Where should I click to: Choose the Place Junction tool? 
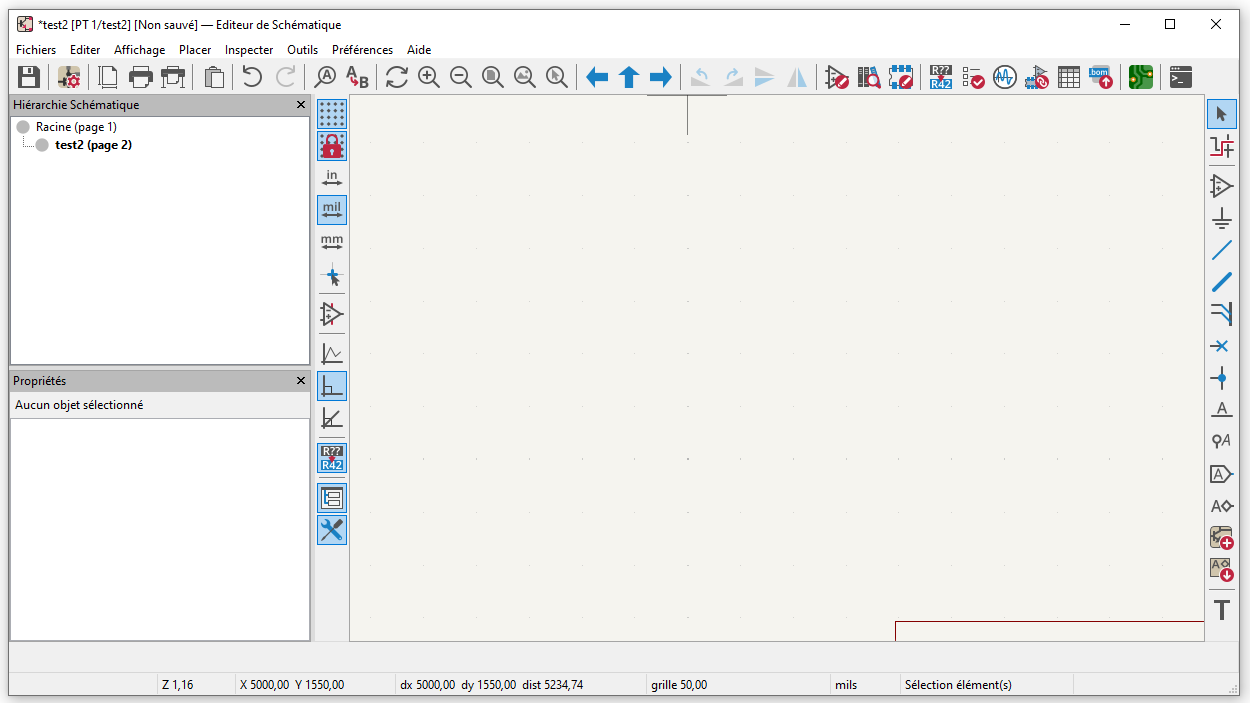tap(1221, 378)
